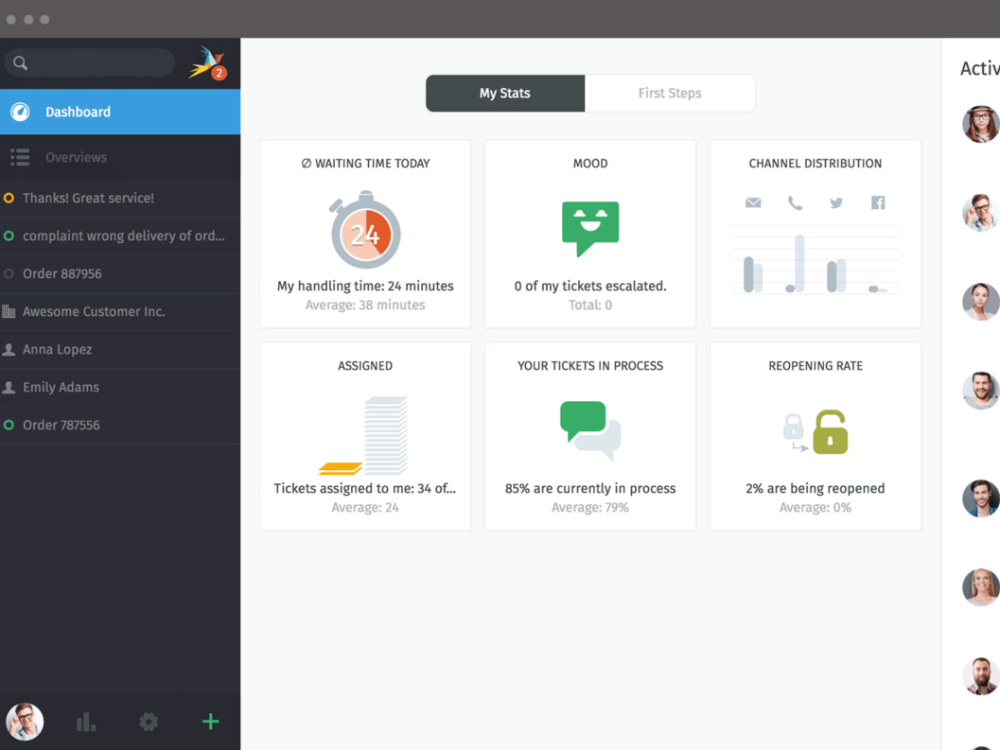Click green status circle of Order 787556
Screen dimensions: 1000x750
(9, 425)
